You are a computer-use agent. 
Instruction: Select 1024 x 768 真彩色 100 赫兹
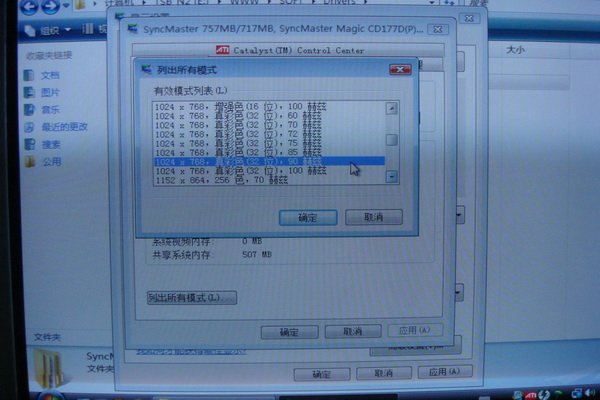coord(269,171)
